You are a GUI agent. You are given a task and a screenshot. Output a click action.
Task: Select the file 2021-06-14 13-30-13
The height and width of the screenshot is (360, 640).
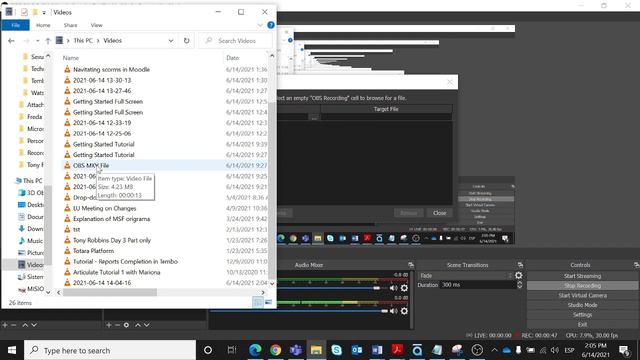(102, 80)
